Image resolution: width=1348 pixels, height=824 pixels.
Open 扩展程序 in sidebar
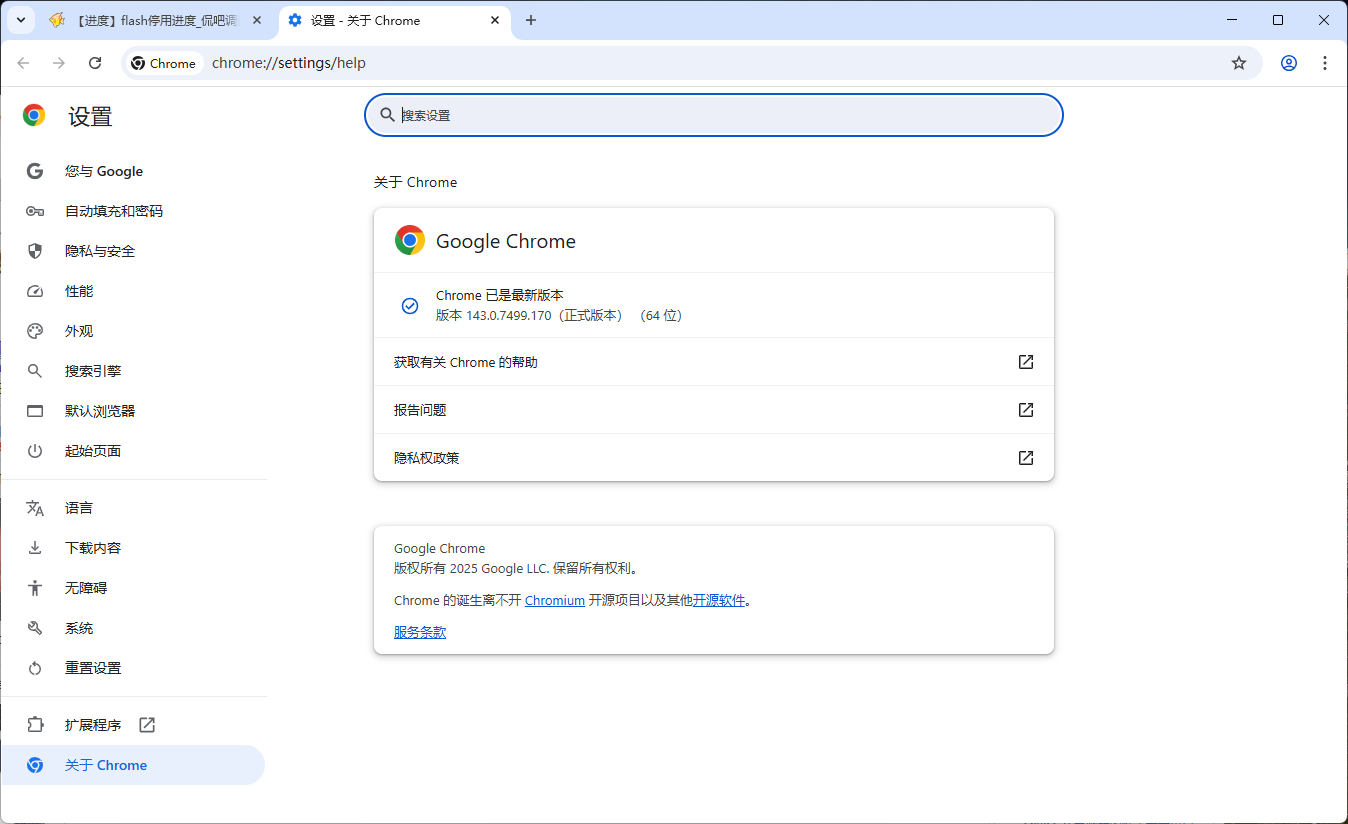pos(93,725)
